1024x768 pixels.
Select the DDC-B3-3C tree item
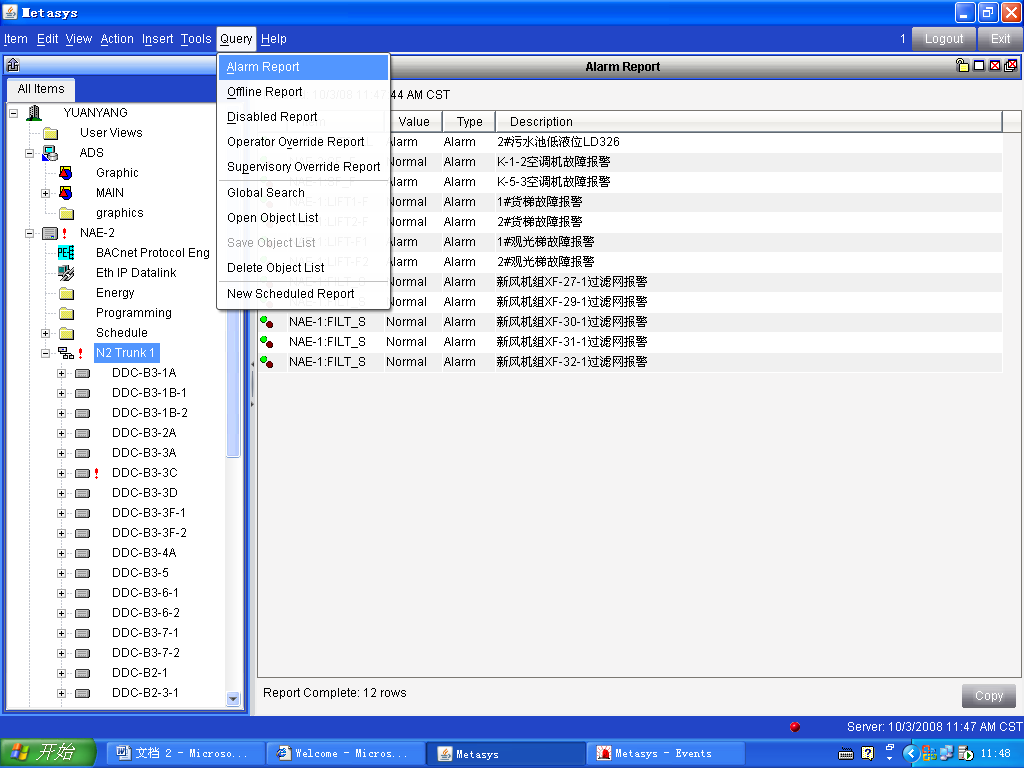coord(144,473)
